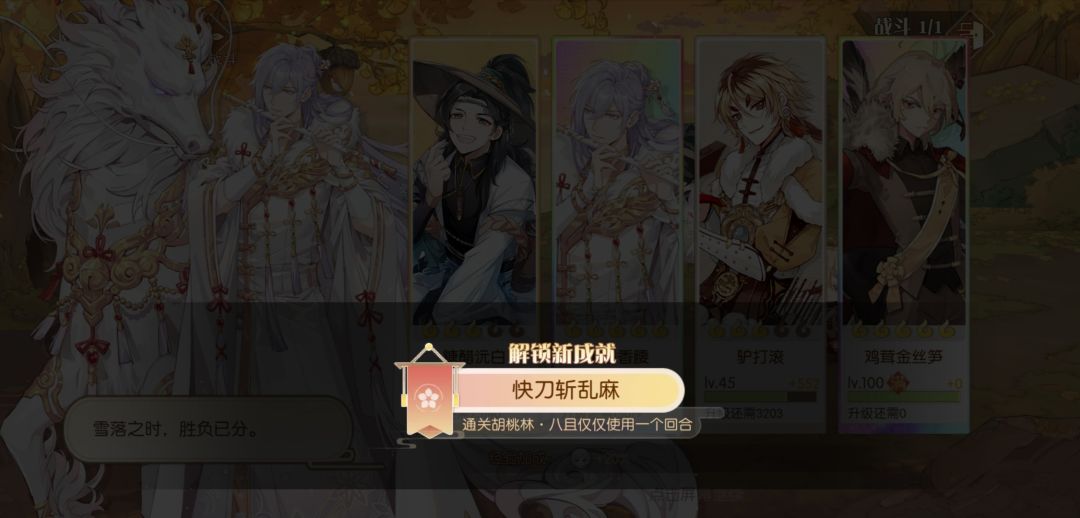Tap the 雪落之时，胜负已分 dialogue bubble
This screenshot has height=518, width=1080.
pyautogui.click(x=208, y=430)
